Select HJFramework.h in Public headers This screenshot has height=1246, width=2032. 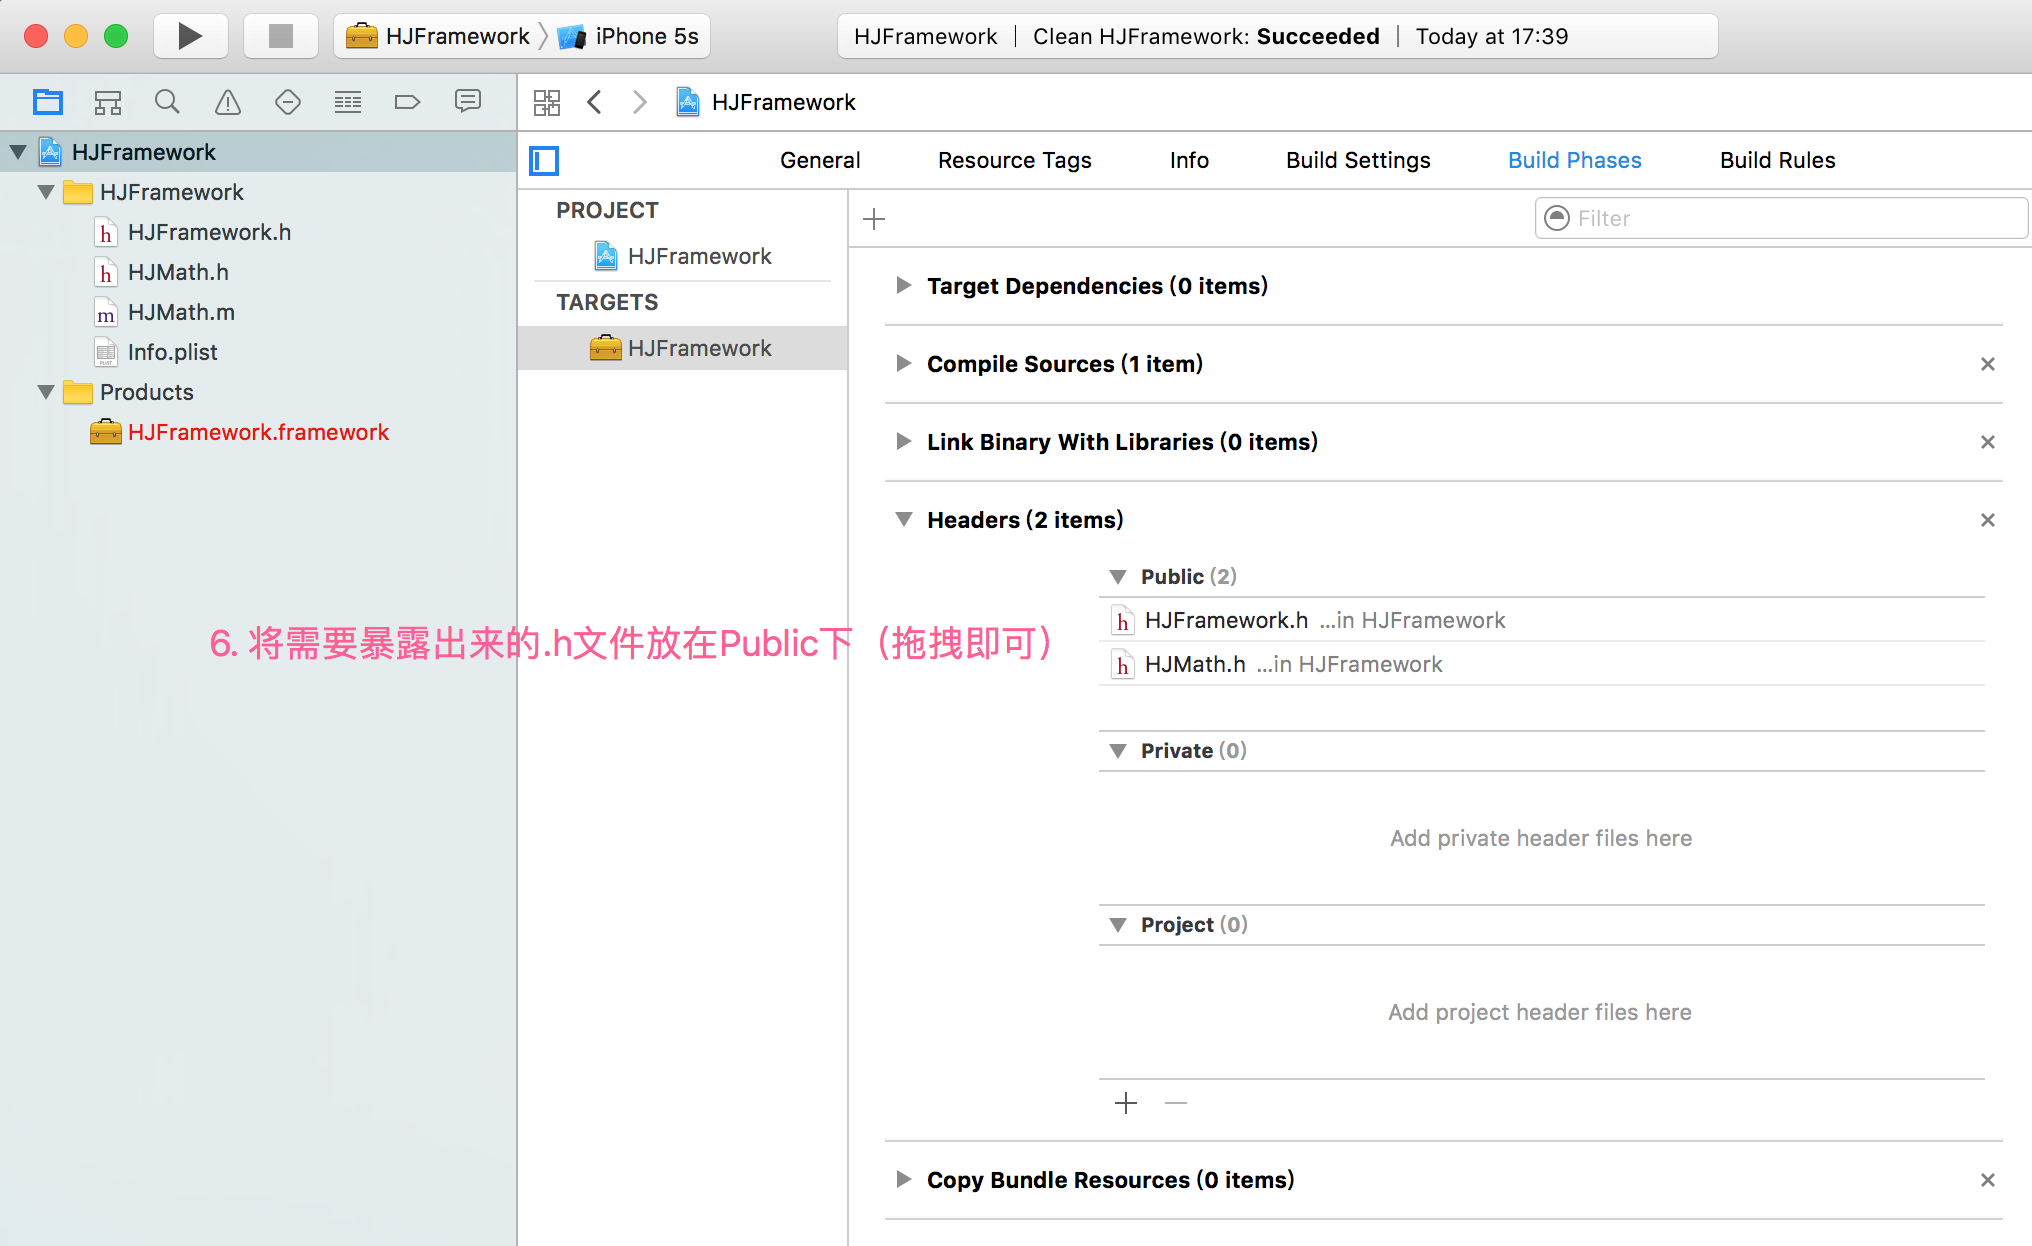[1542, 620]
